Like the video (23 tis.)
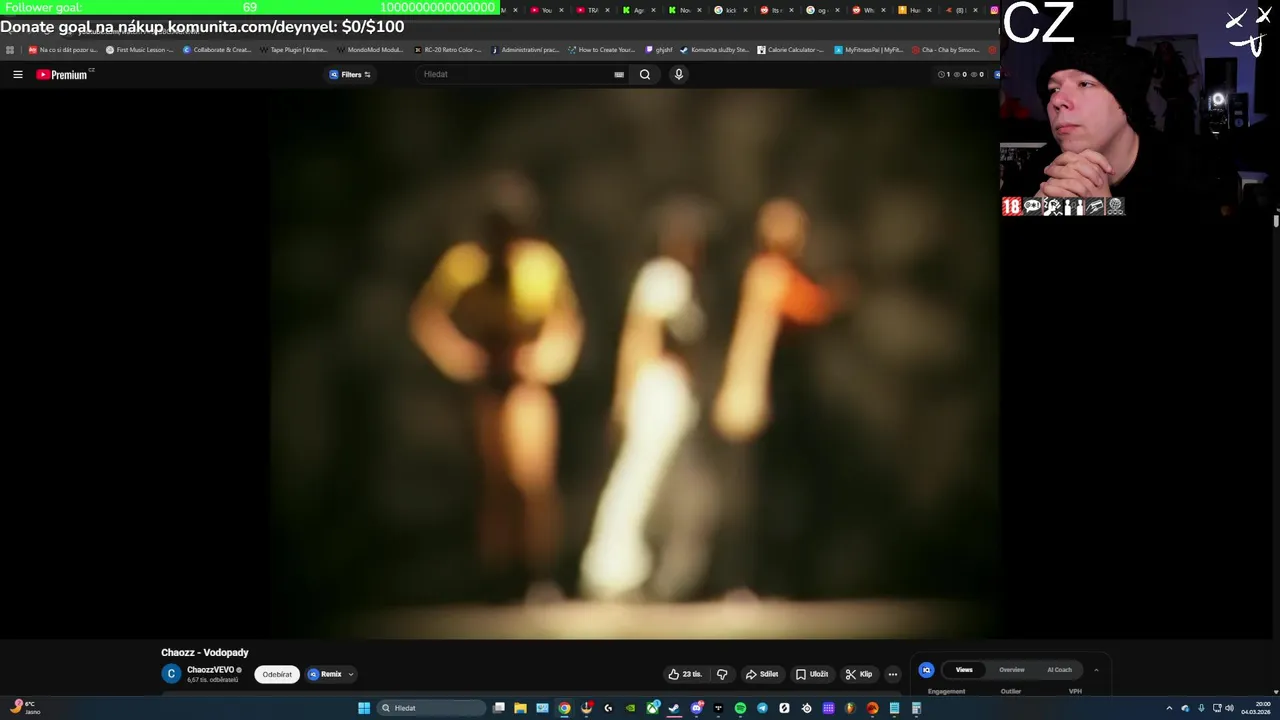Image resolution: width=1280 pixels, height=720 pixels. pyautogui.click(x=685, y=674)
